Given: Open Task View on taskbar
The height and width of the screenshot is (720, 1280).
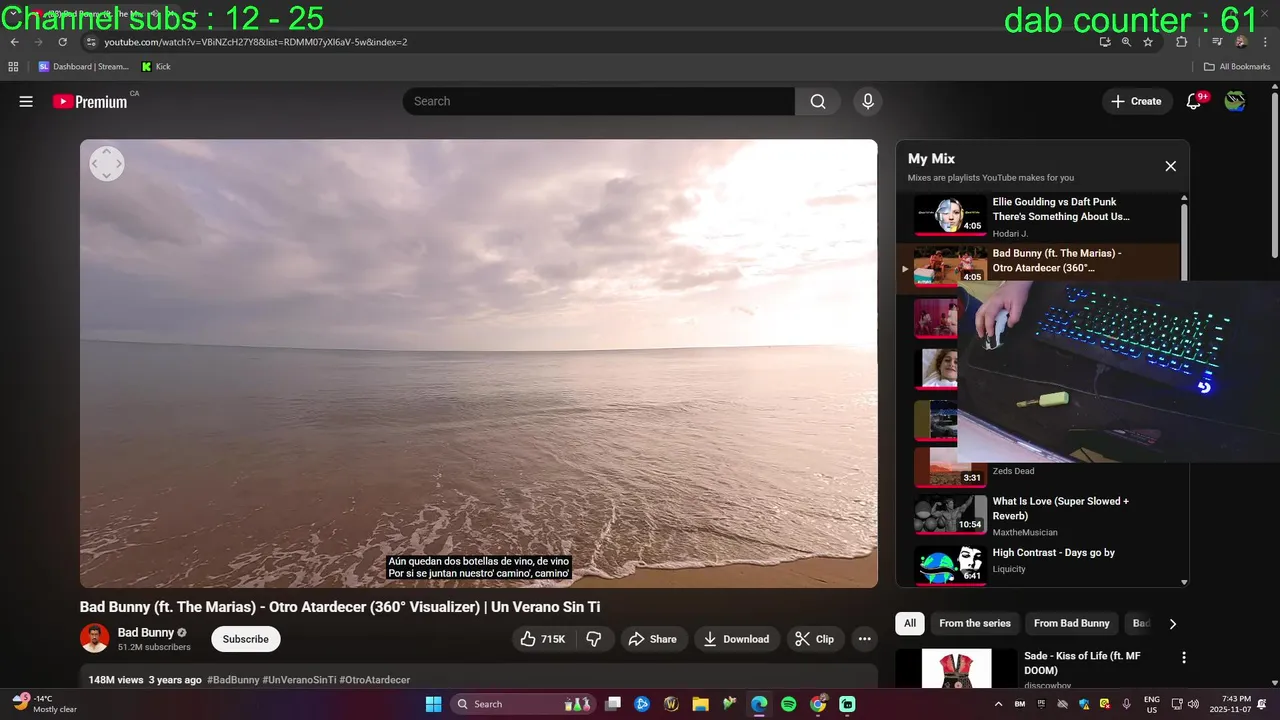Looking at the screenshot, I should 613,704.
